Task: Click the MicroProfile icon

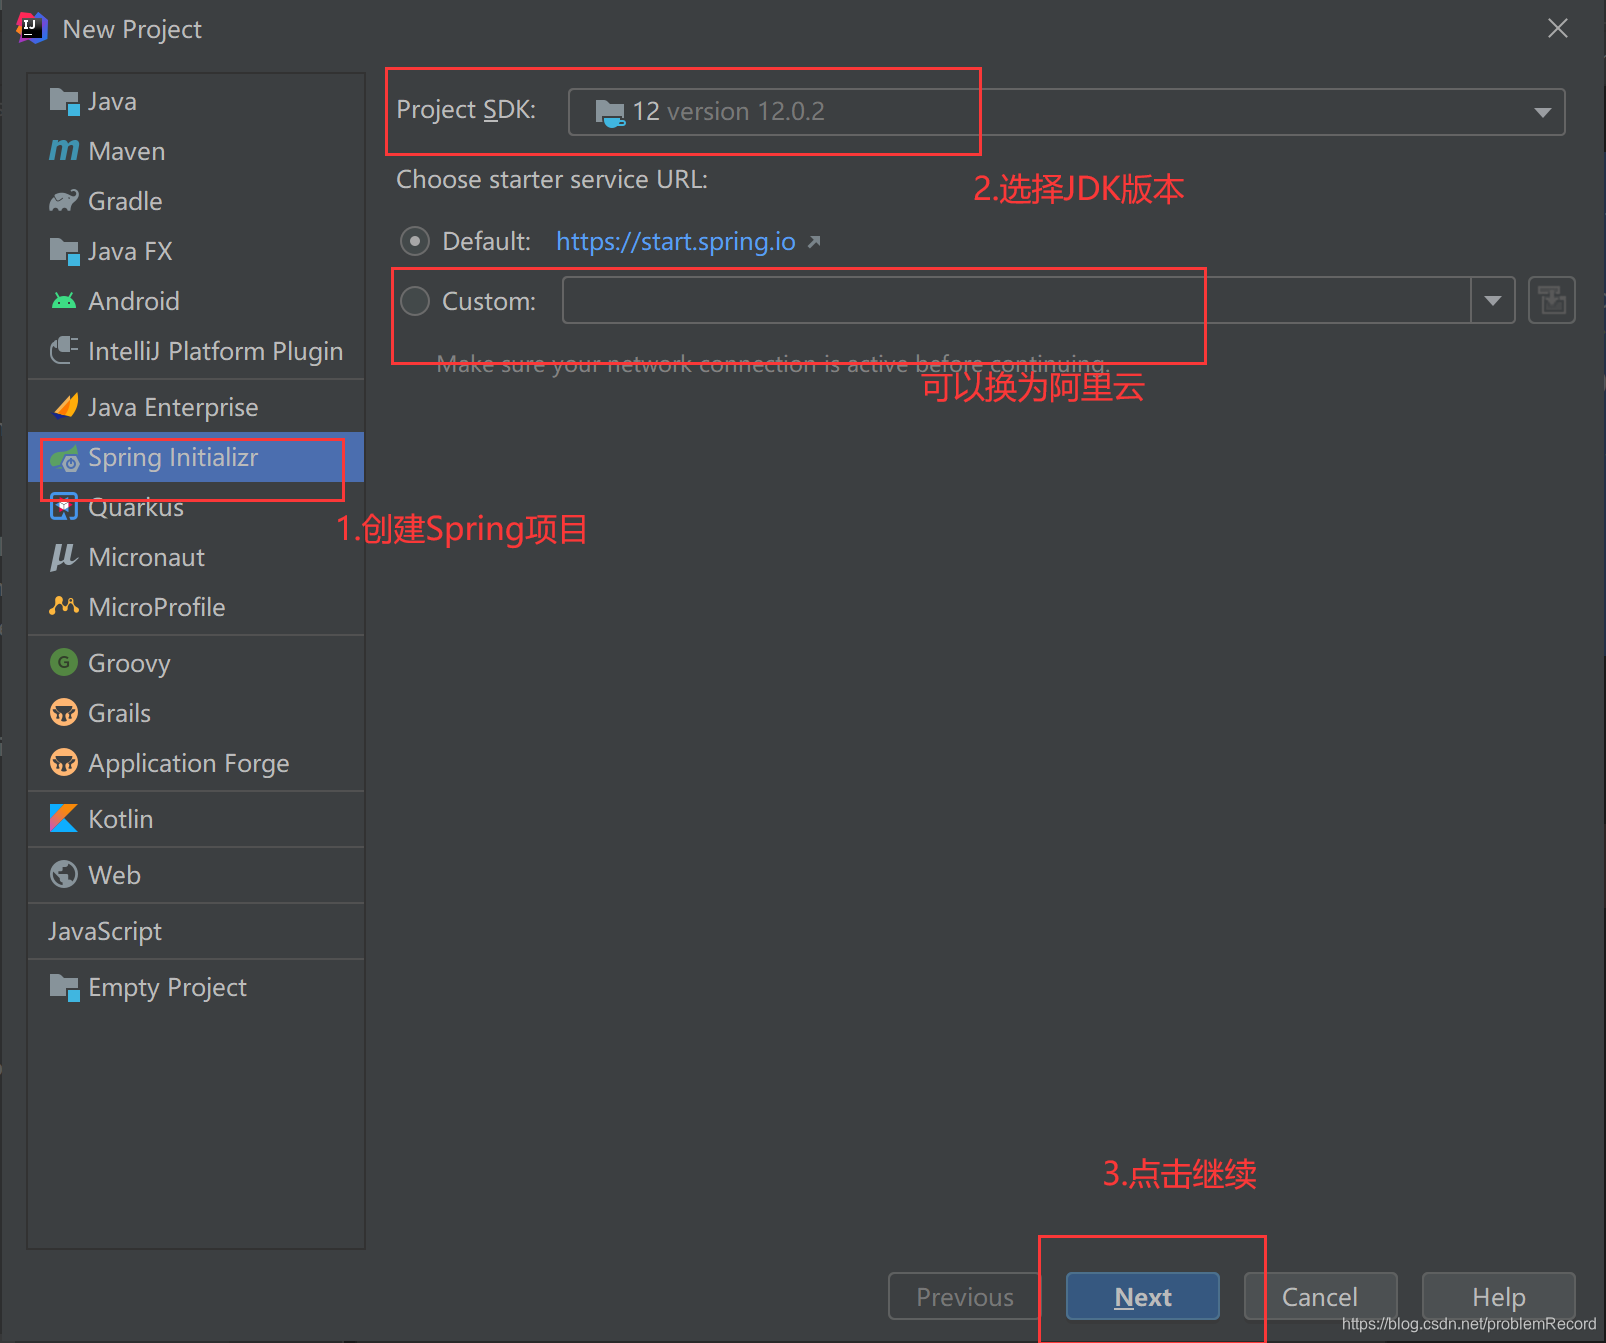Action: click(64, 606)
